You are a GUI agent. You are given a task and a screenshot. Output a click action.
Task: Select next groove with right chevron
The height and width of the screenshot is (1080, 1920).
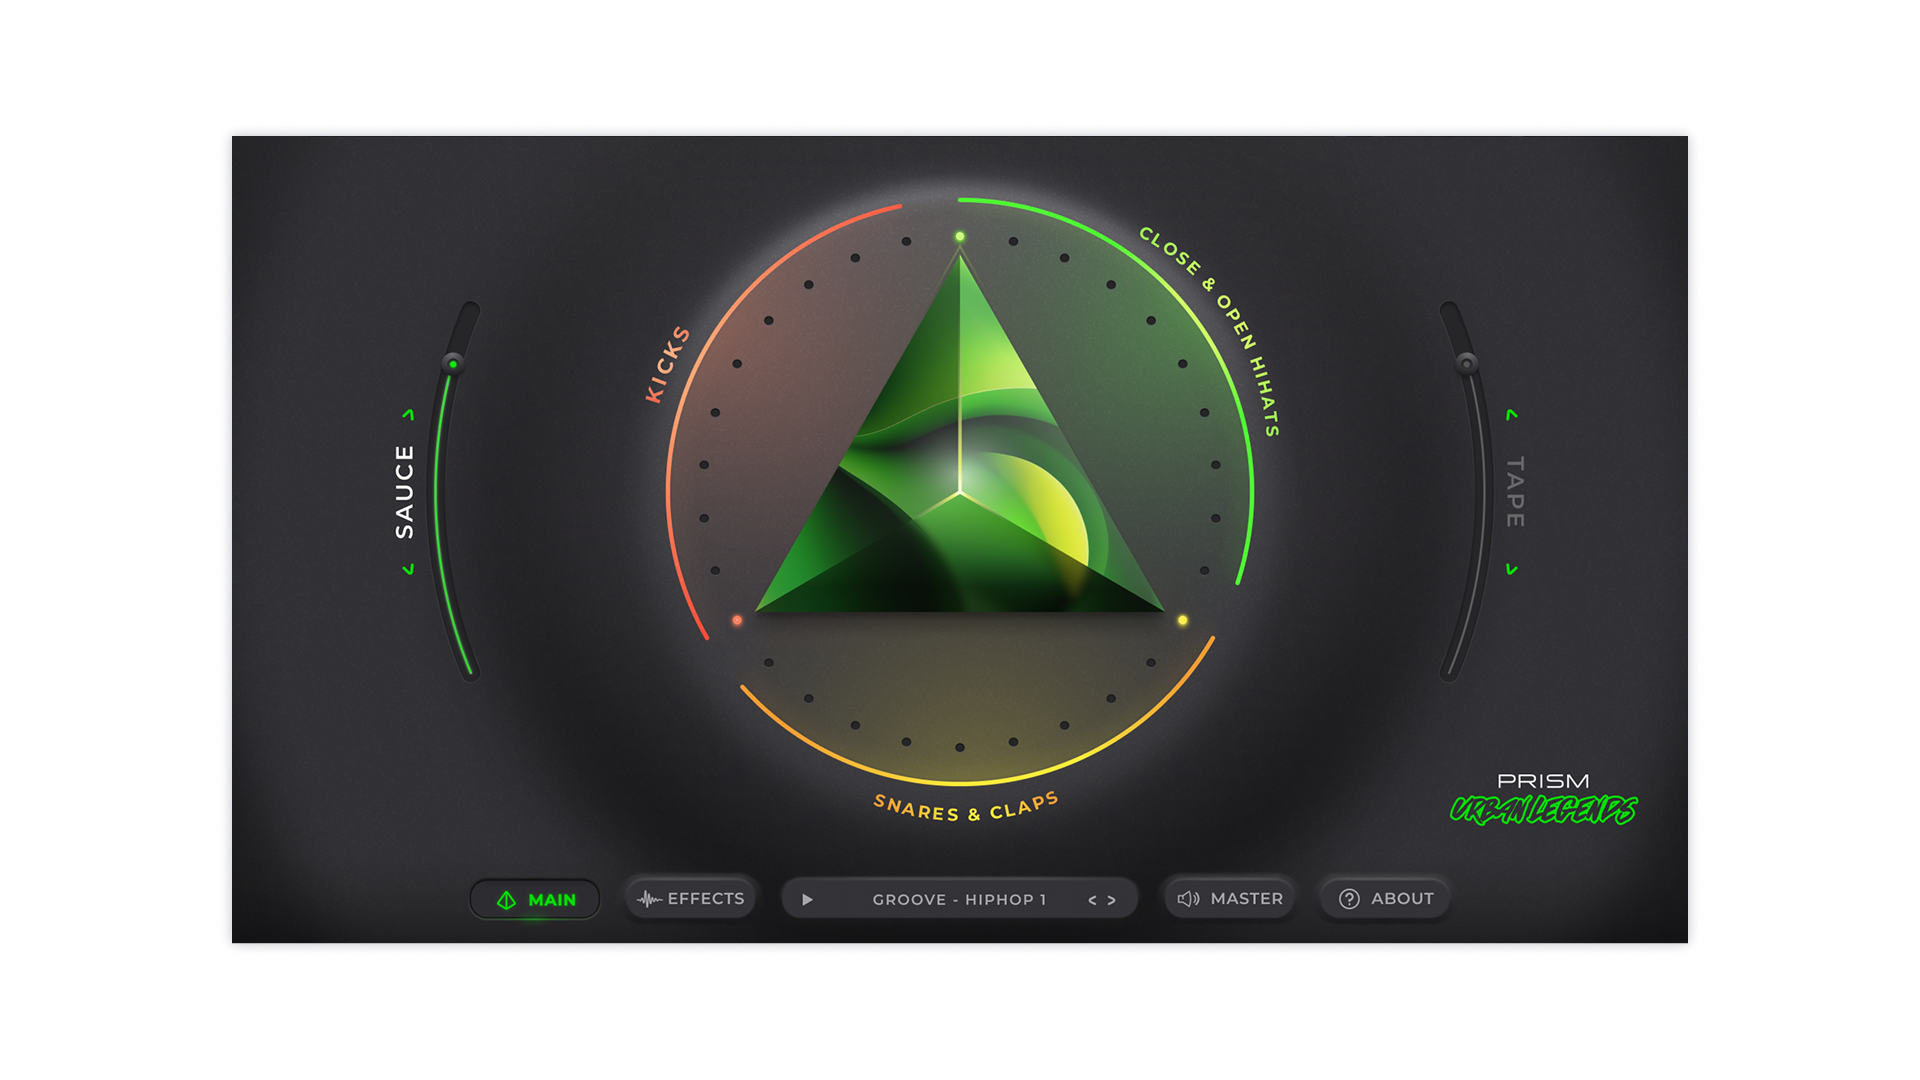(1111, 900)
